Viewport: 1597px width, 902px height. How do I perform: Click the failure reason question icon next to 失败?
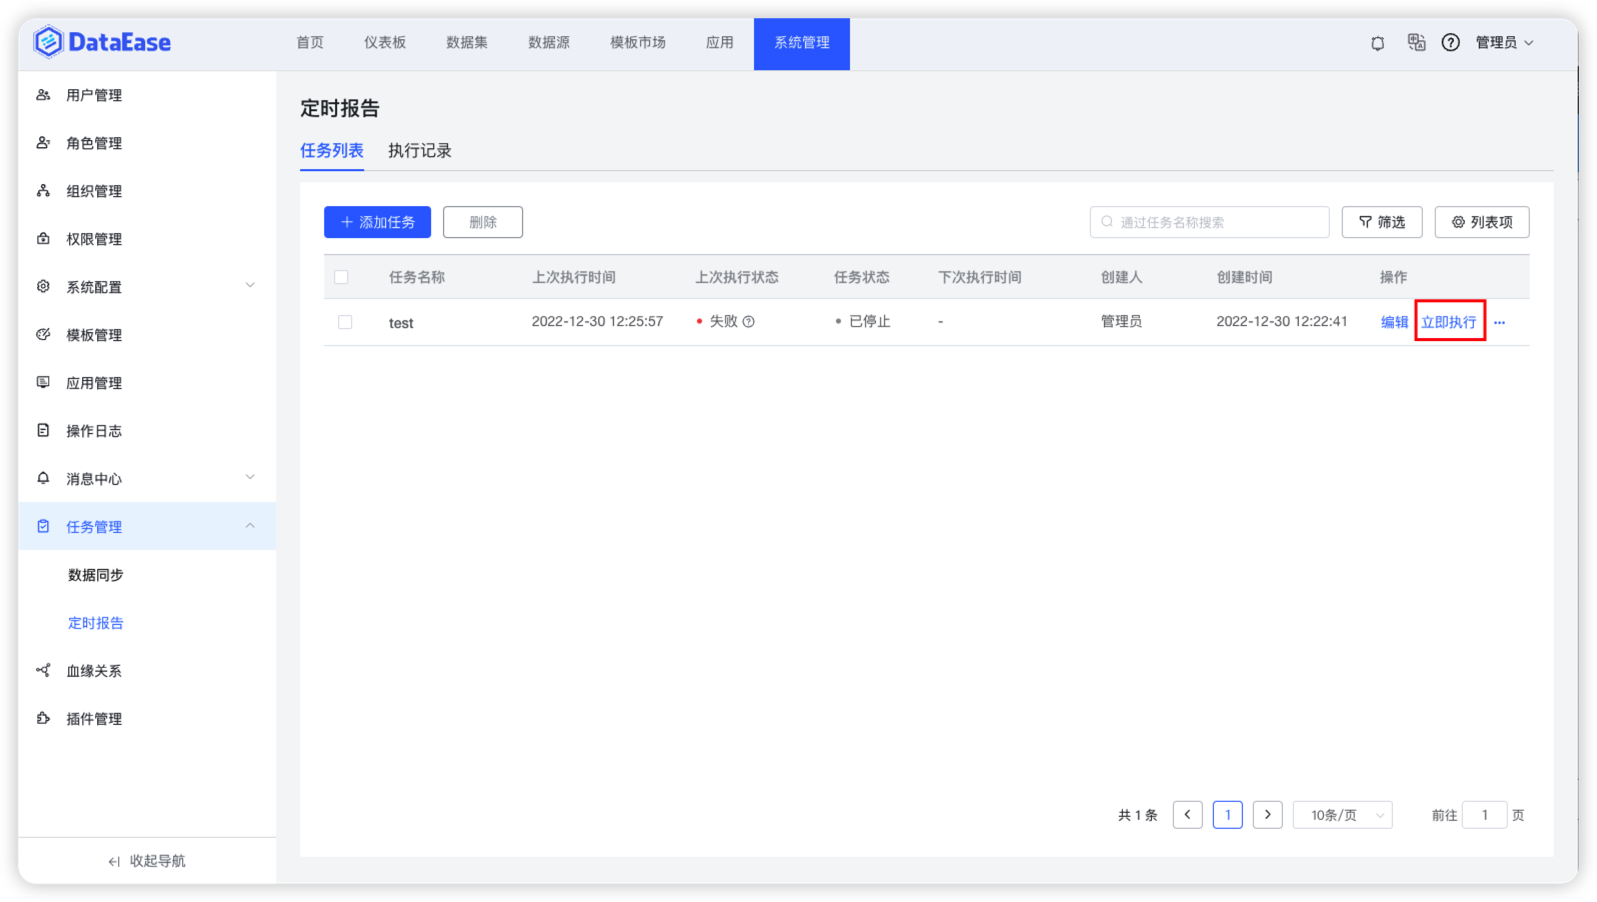tap(748, 322)
